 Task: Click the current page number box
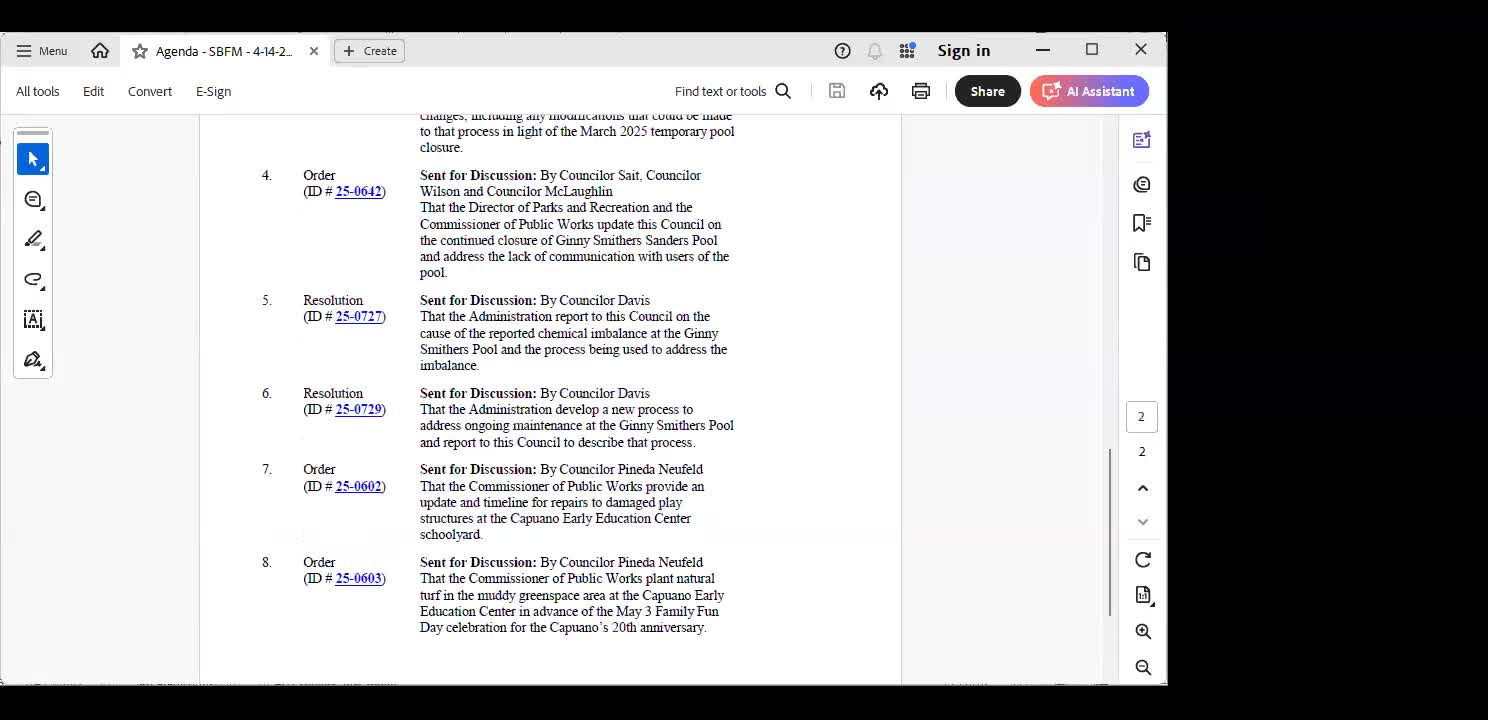point(1141,417)
